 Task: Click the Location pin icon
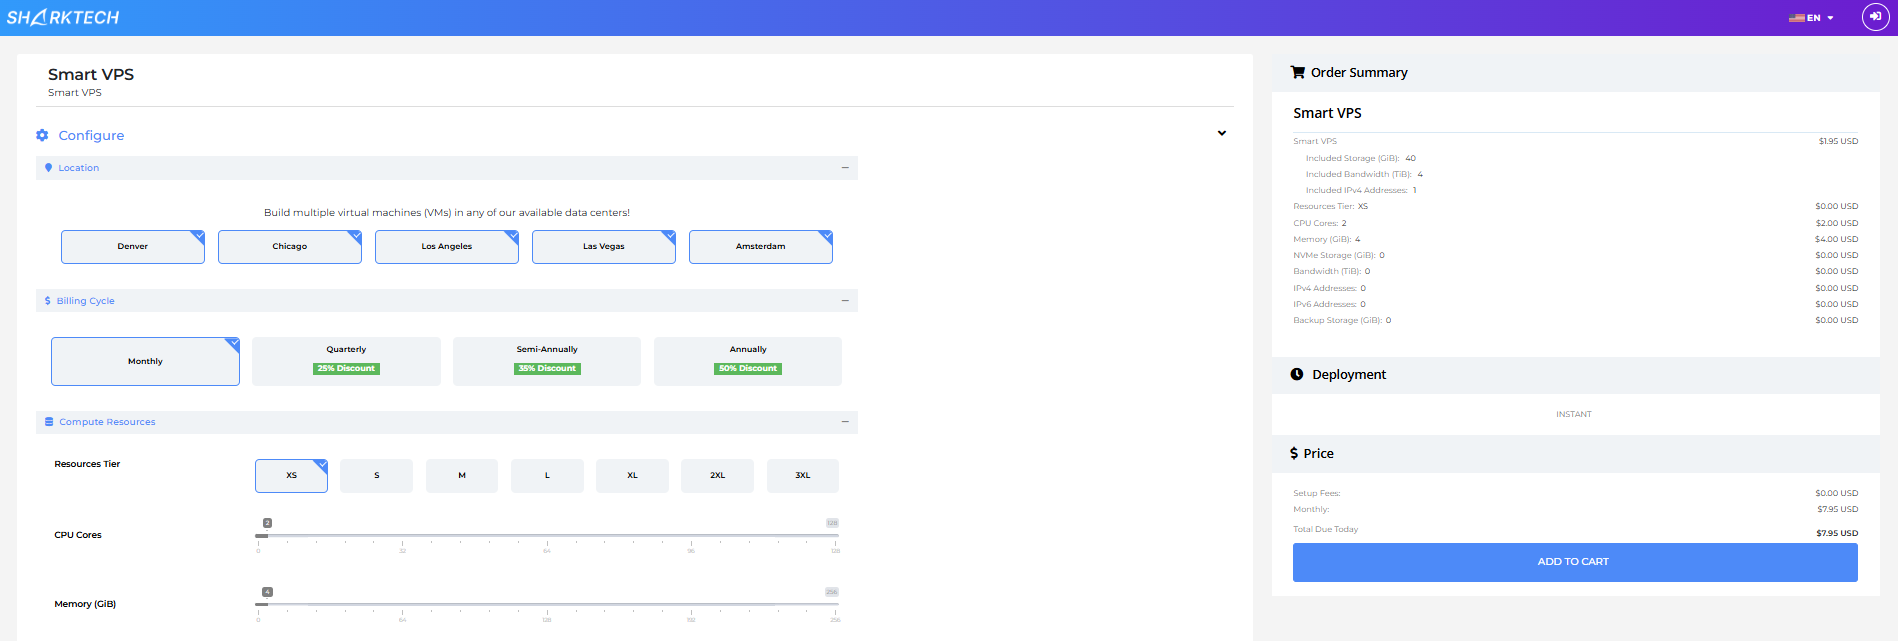pyautogui.click(x=48, y=168)
